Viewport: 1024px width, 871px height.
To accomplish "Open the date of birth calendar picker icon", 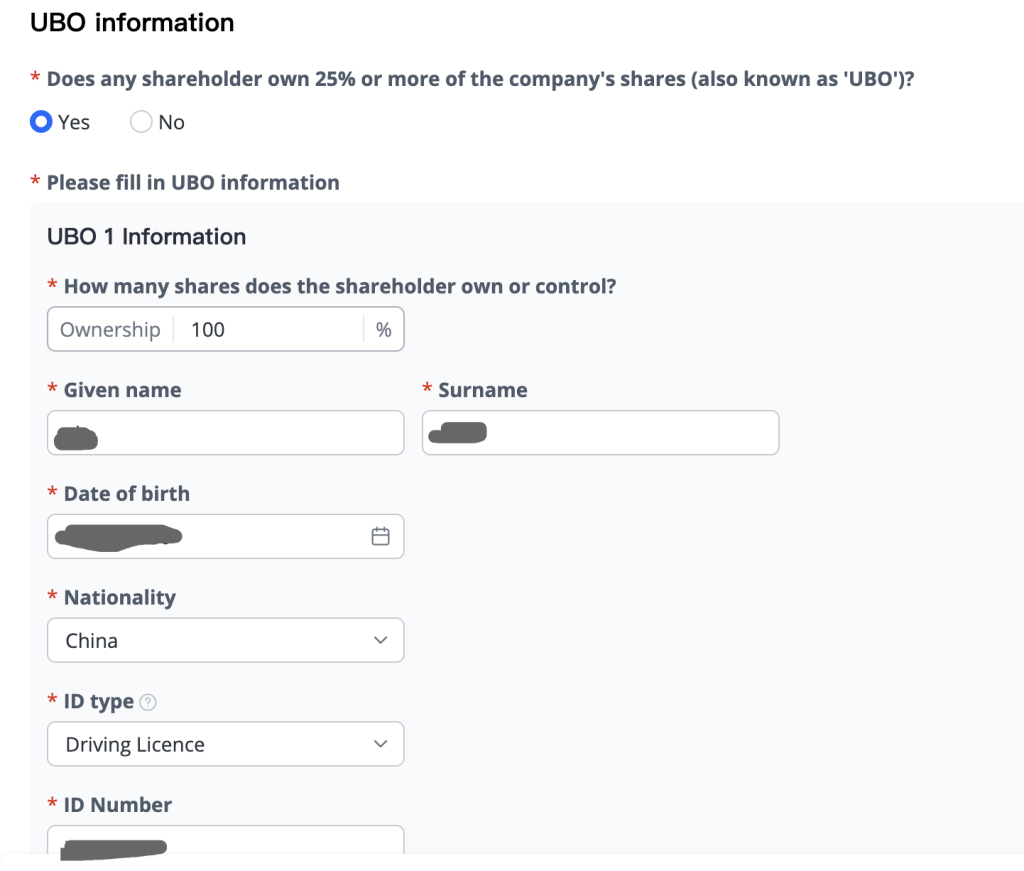I will click(380, 536).
